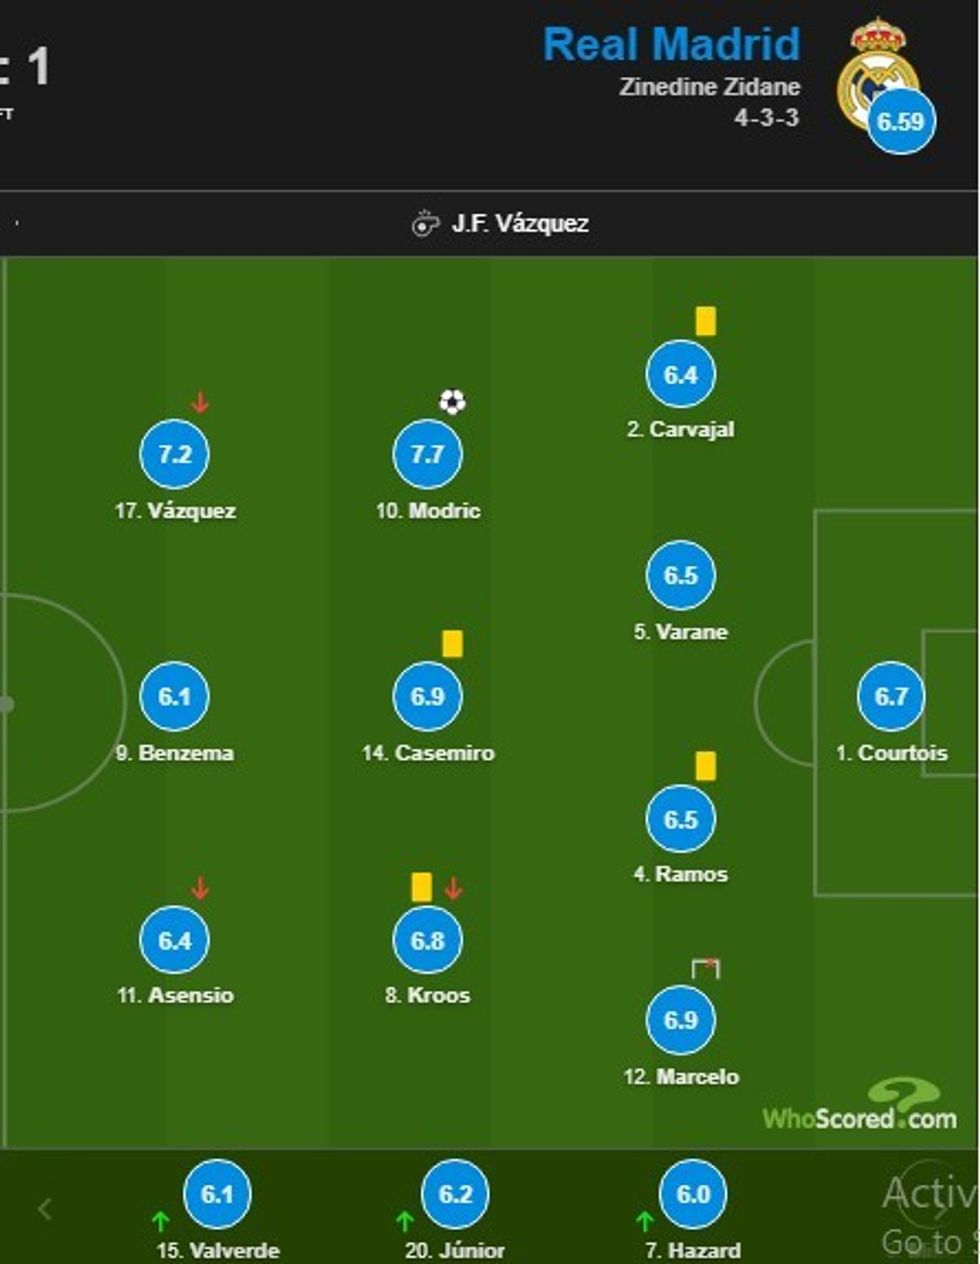The image size is (980, 1264).
Task: Open referee J.F. Vázquez's profile
Action: coord(519,223)
